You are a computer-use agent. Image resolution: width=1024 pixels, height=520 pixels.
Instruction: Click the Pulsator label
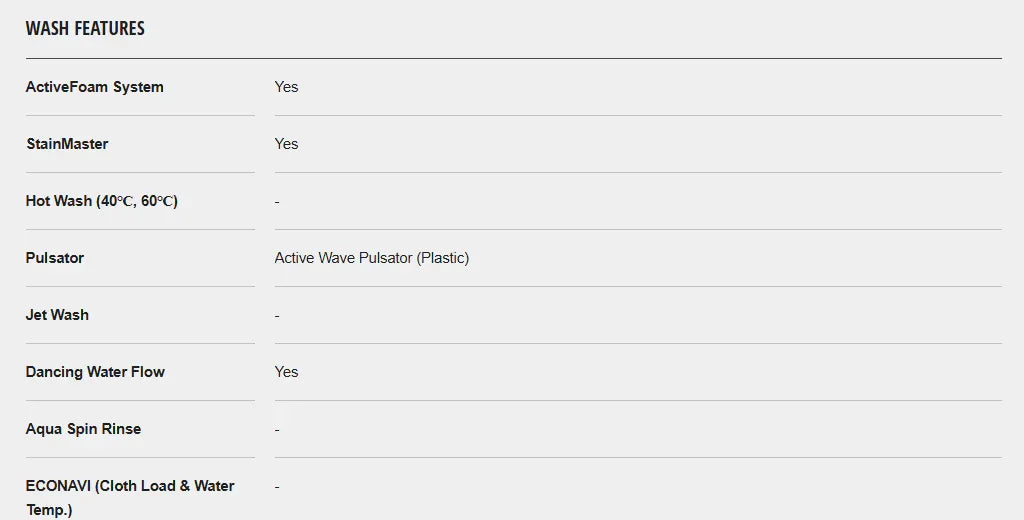55,258
